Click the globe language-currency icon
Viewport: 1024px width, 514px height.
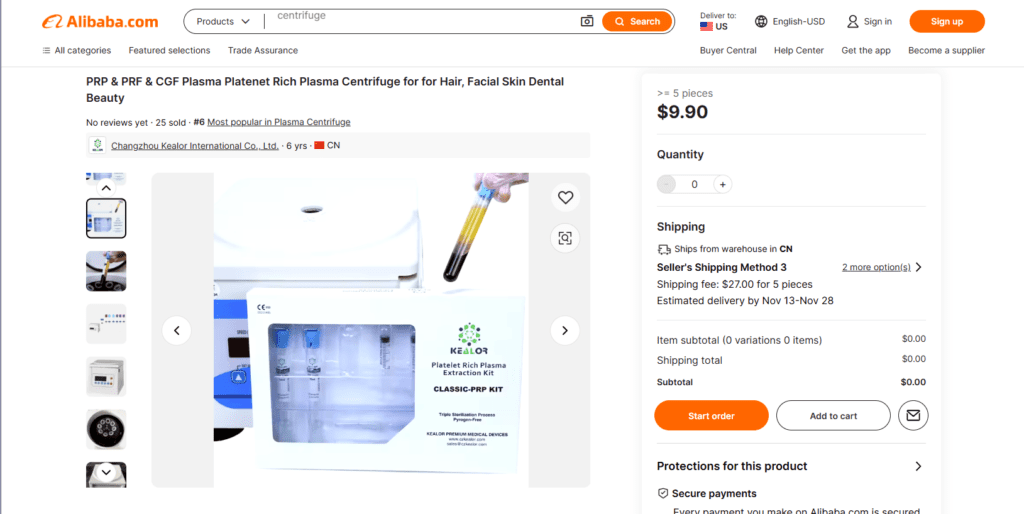pyautogui.click(x=761, y=21)
